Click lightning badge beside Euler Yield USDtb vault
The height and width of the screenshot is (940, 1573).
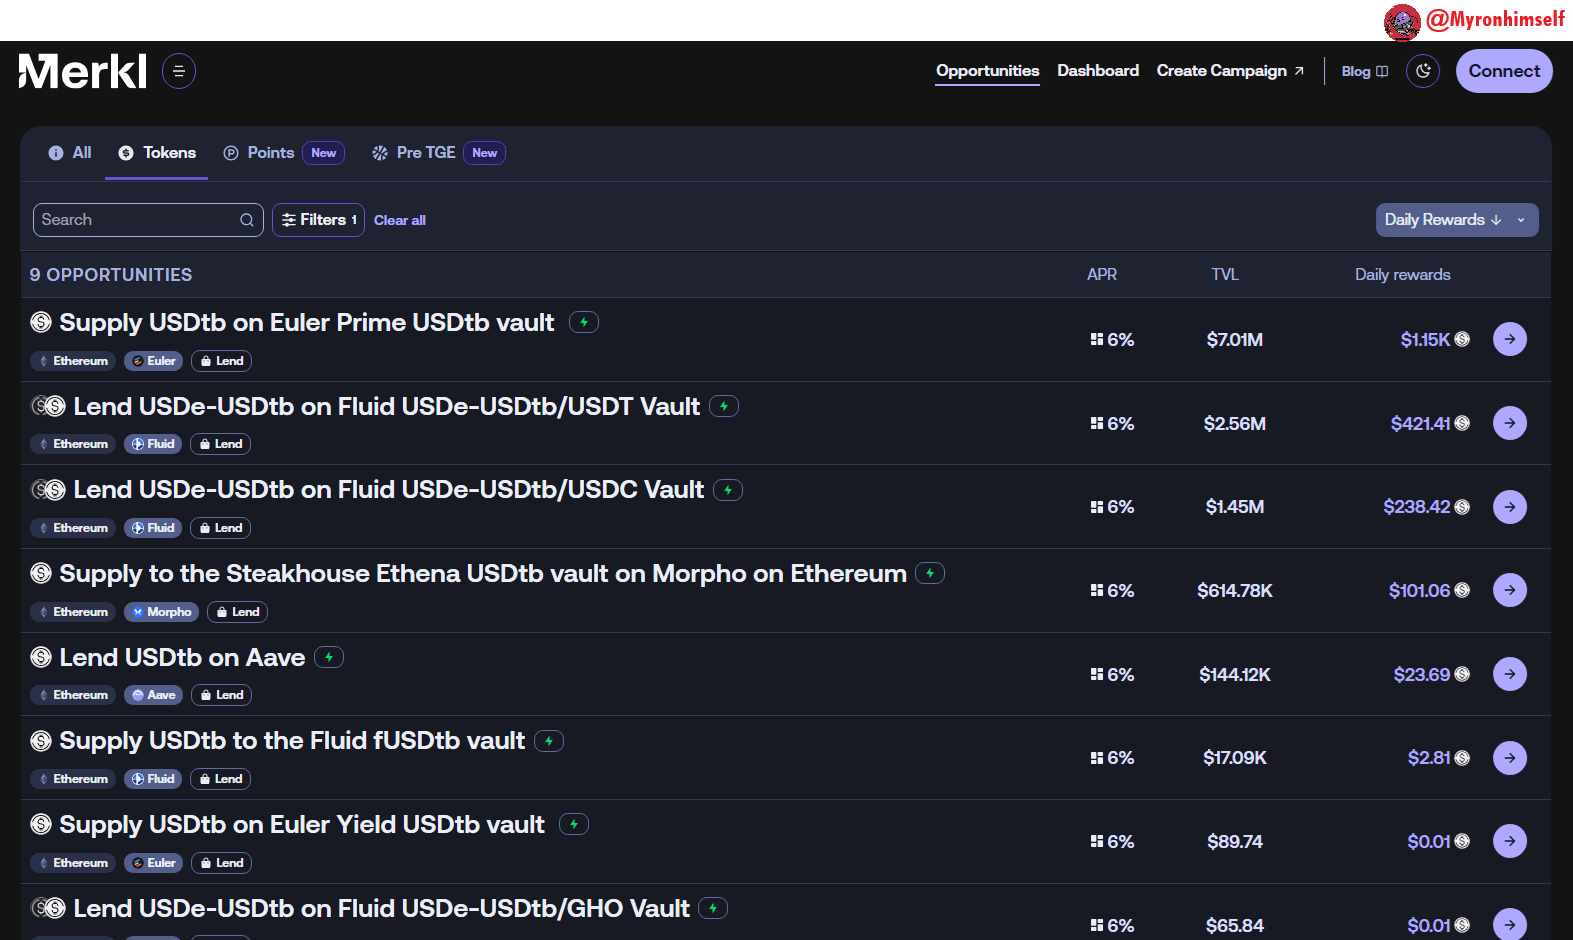tap(574, 824)
